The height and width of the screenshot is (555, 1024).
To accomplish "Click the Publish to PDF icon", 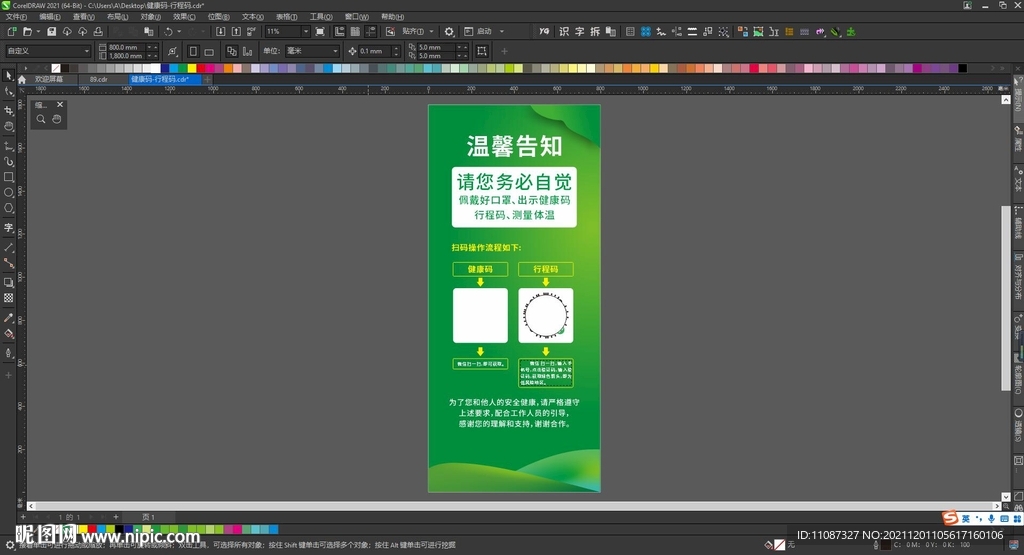I will [251, 31].
